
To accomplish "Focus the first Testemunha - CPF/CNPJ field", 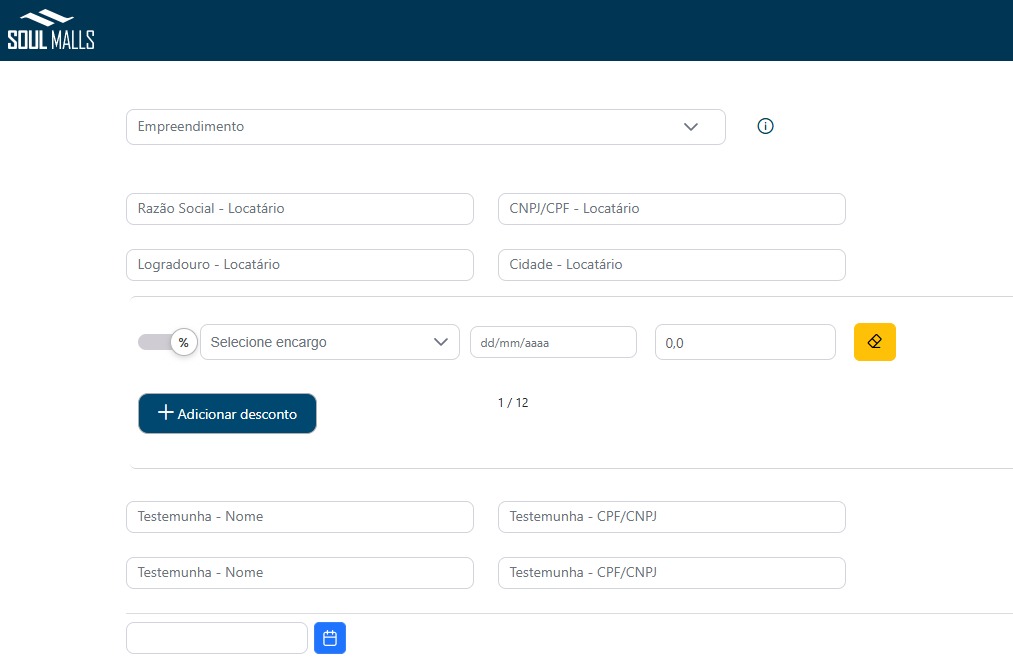I will click(672, 517).
